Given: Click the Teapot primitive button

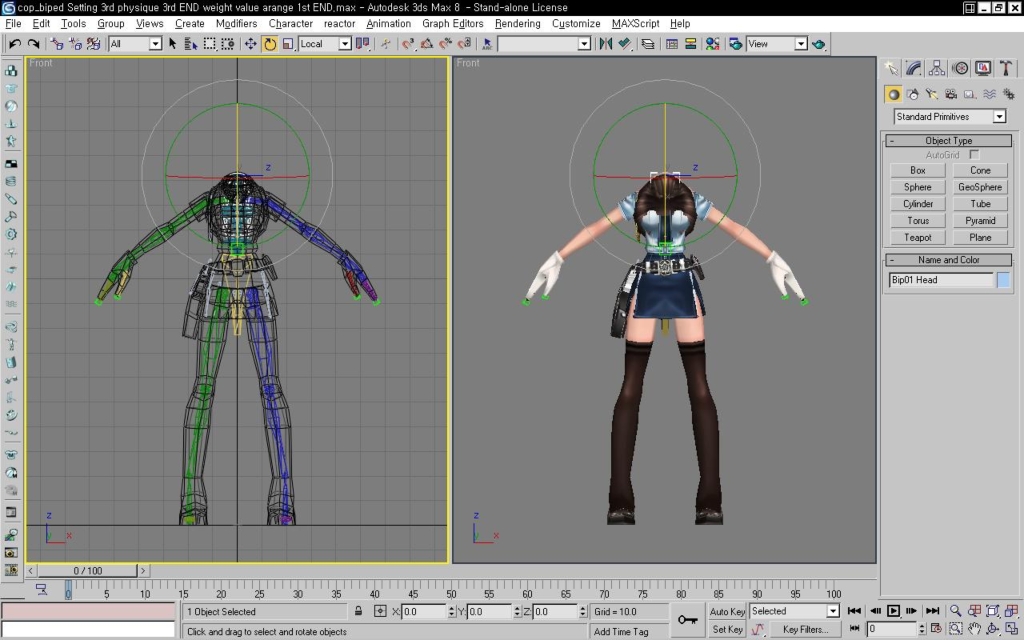Looking at the screenshot, I should coord(918,238).
